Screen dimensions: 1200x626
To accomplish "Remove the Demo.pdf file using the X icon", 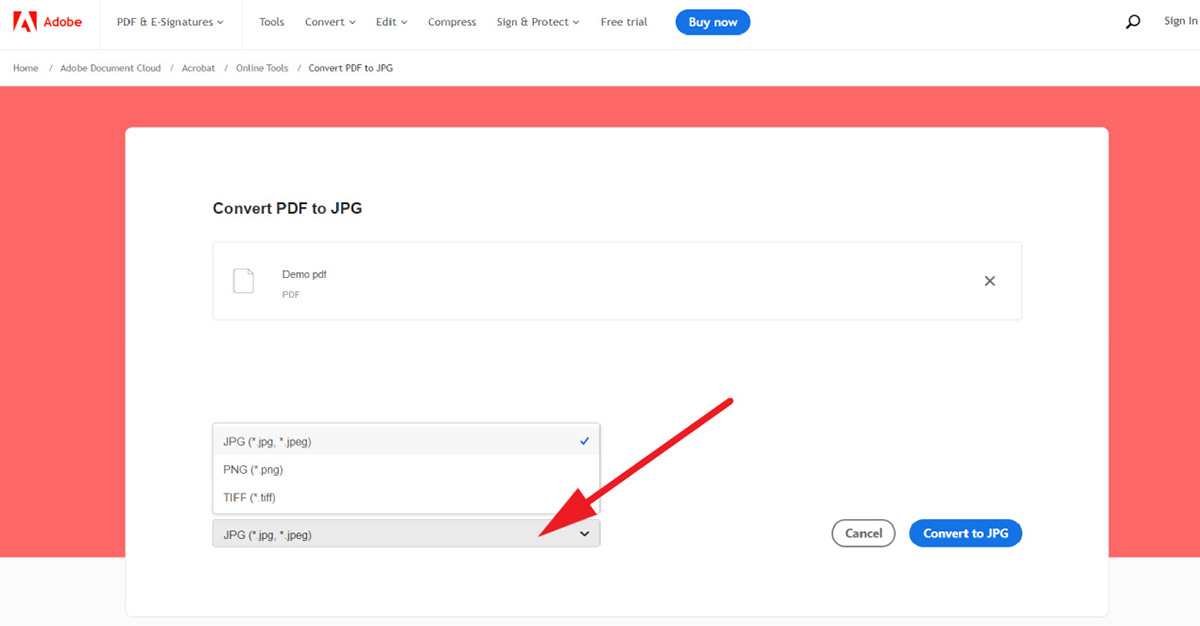I will click(989, 281).
